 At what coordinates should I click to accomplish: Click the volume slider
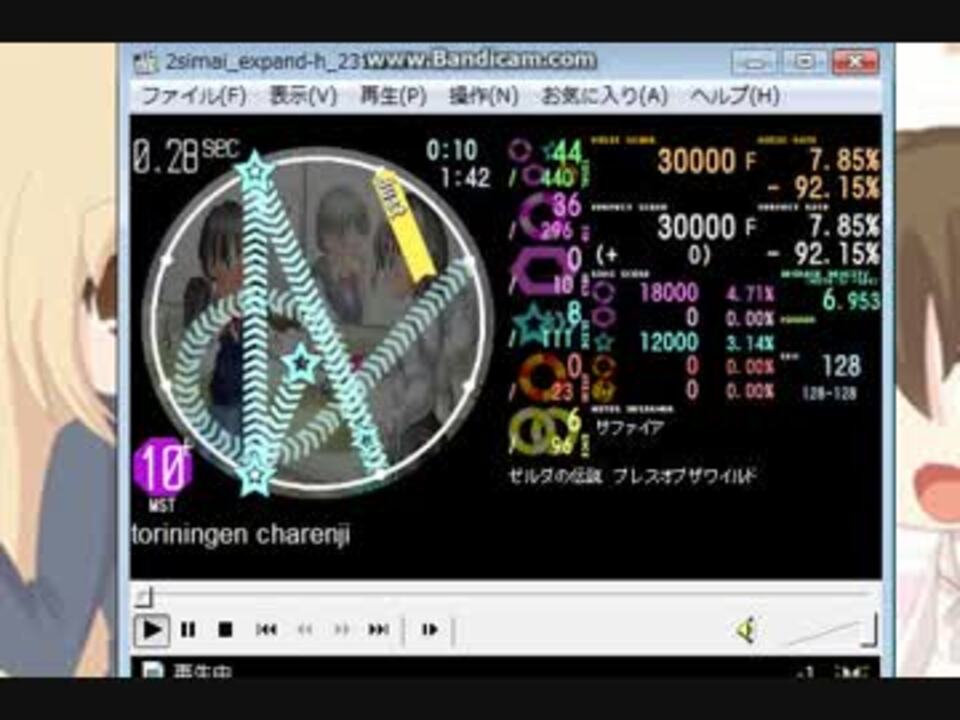[x=830, y=632]
